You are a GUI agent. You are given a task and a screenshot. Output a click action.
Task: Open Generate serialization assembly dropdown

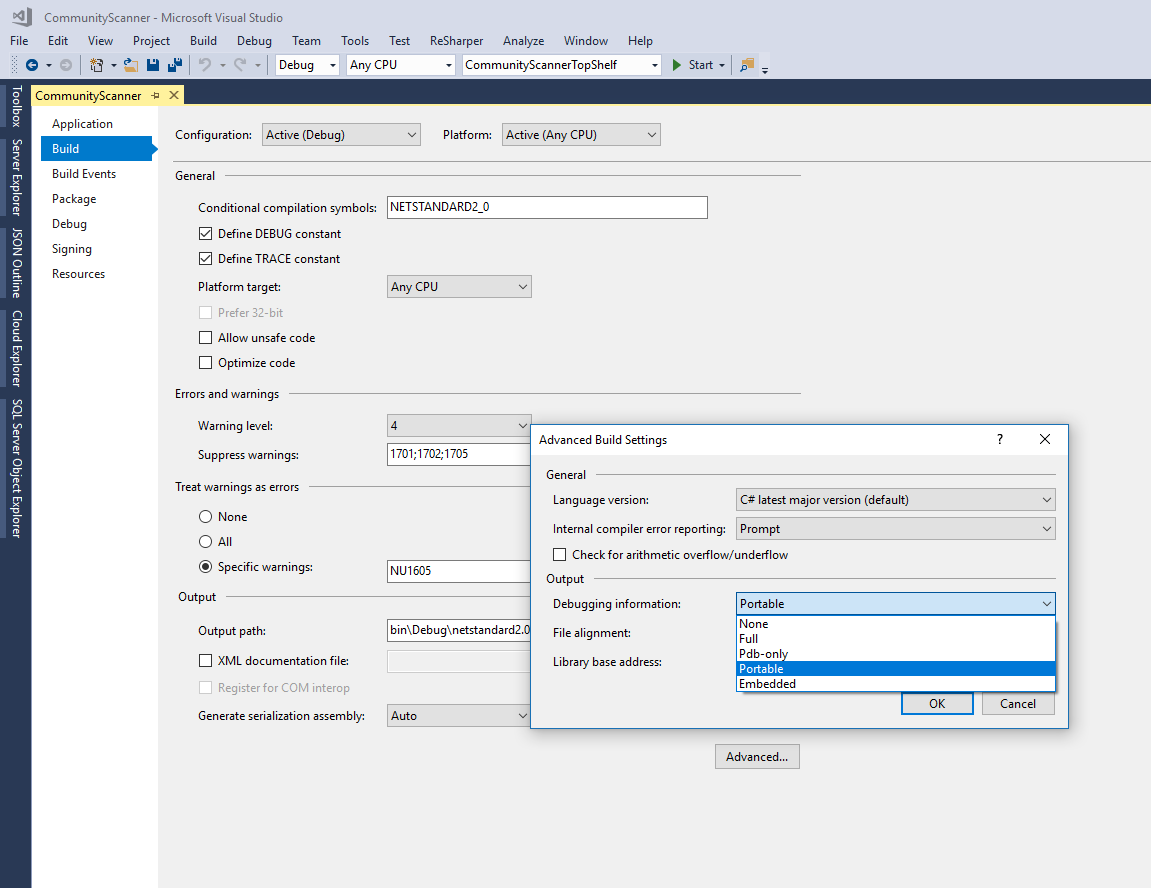459,716
